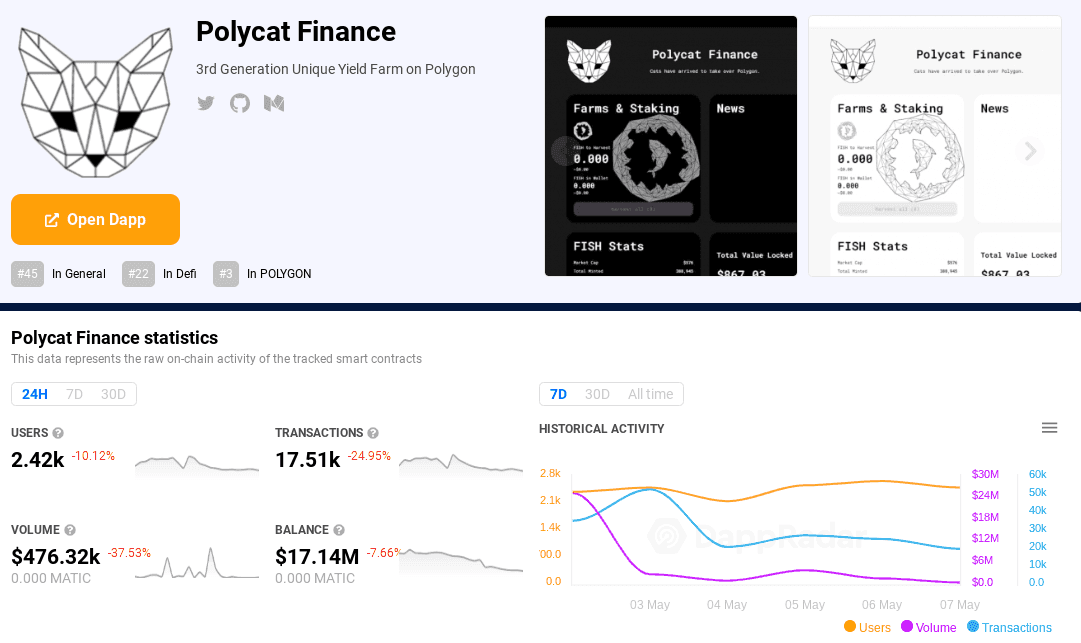Viewport: 1081px width, 643px height.
Task: Toggle Volume series in chart legend
Action: [928, 627]
